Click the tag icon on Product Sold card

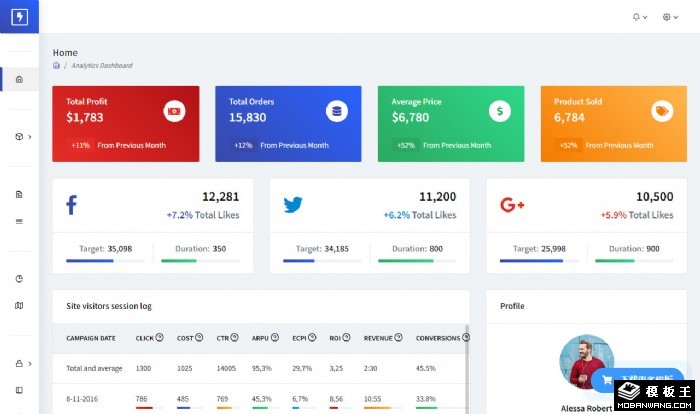click(x=662, y=111)
